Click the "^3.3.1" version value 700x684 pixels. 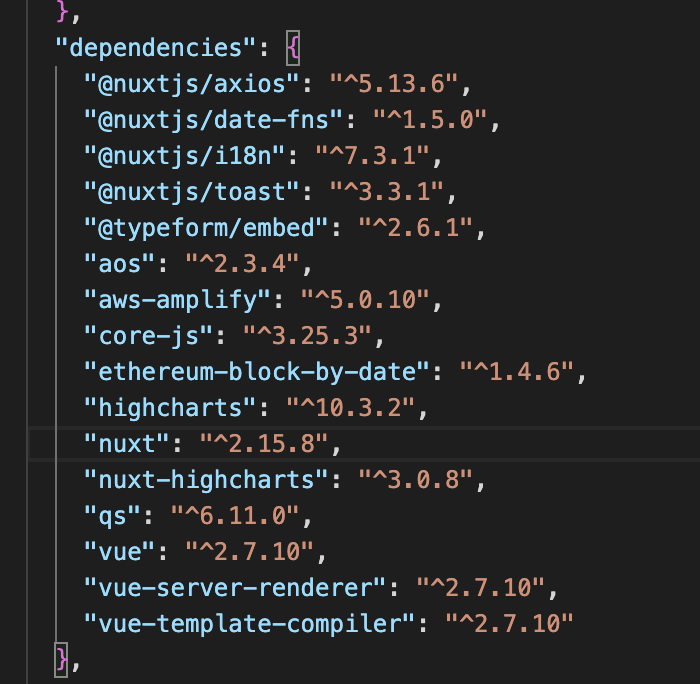[x=387, y=192]
